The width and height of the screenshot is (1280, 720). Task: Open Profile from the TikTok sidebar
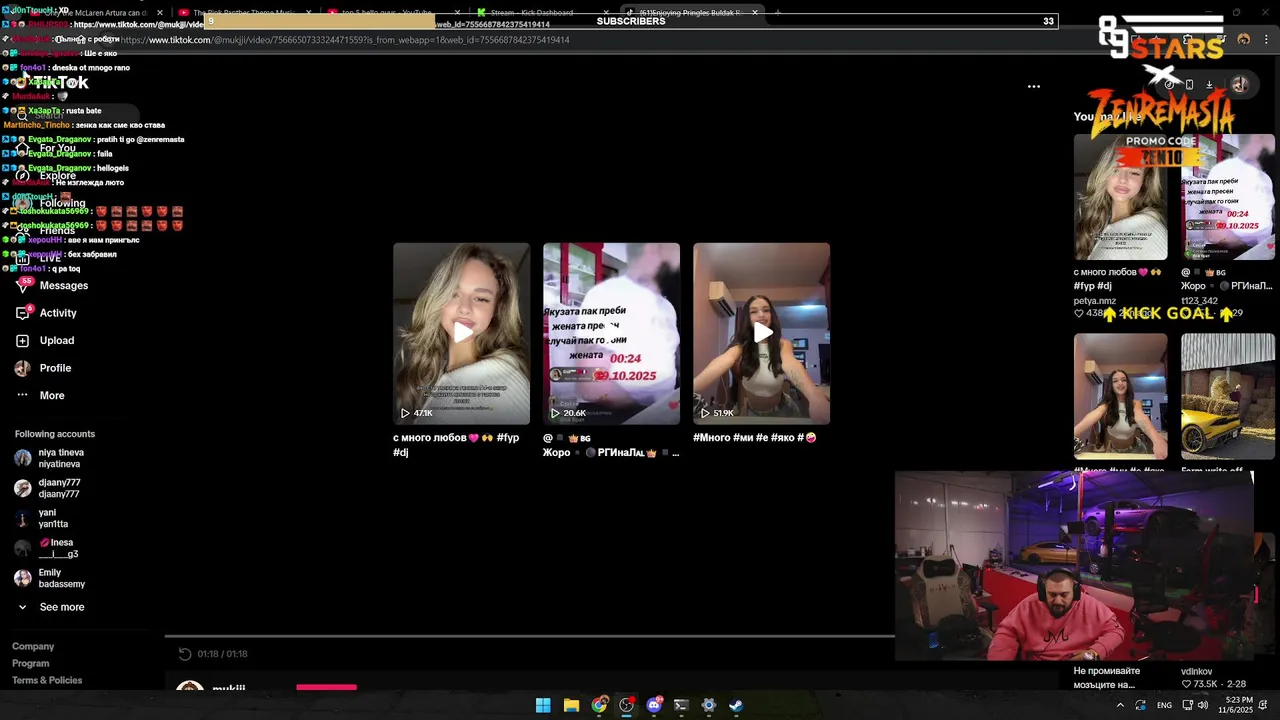tap(43, 368)
